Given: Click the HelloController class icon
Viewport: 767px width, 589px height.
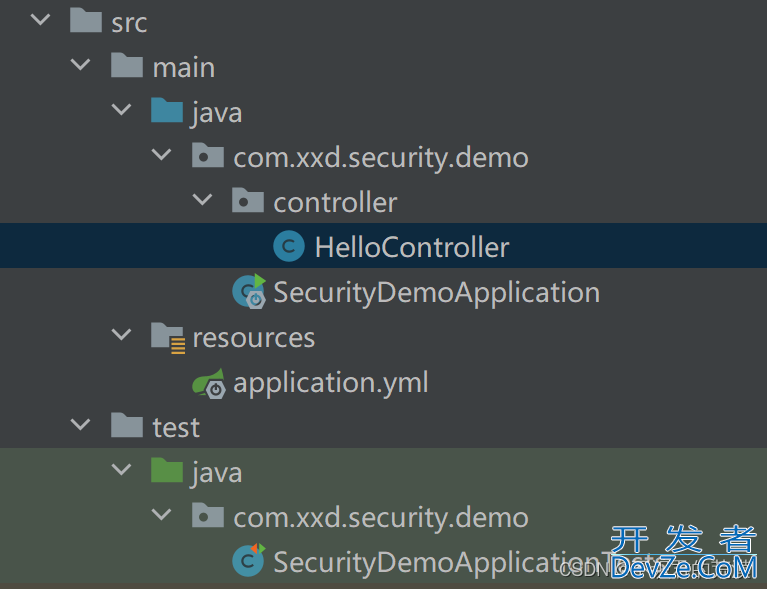Looking at the screenshot, I should pyautogui.click(x=289, y=246).
